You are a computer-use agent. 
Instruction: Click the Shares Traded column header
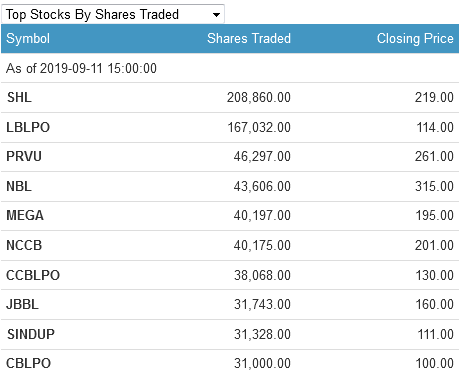(249, 38)
